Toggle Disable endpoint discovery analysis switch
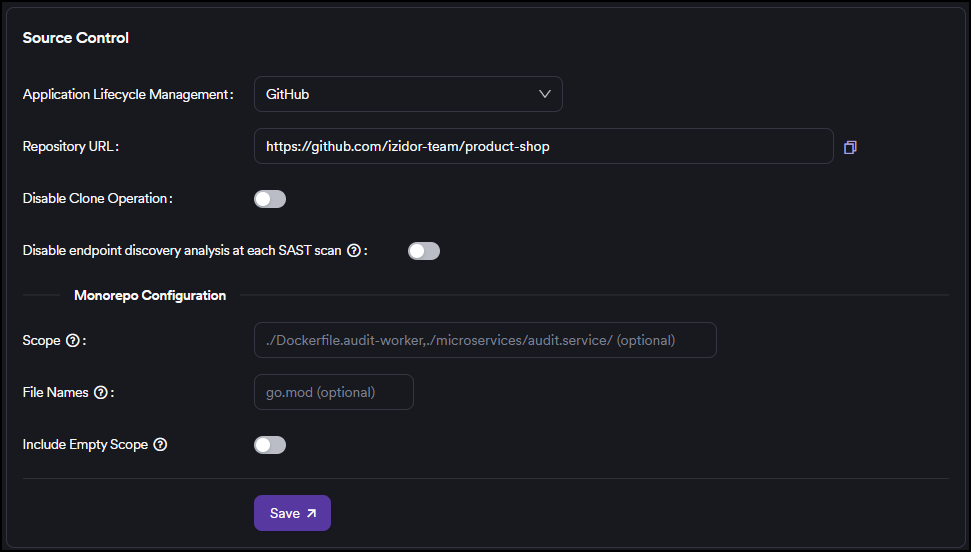This screenshot has height=552, width=971. 424,251
